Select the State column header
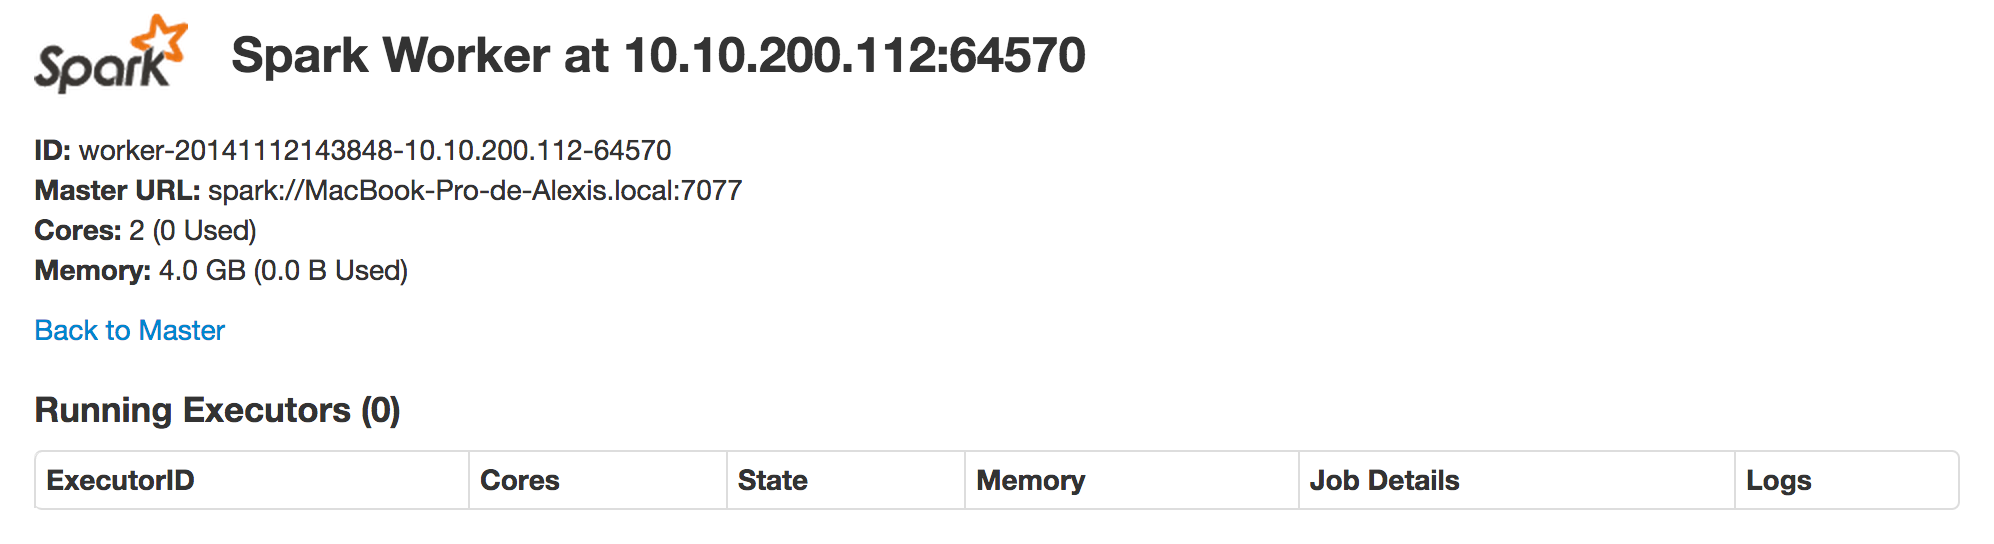1994x544 pixels. click(772, 481)
